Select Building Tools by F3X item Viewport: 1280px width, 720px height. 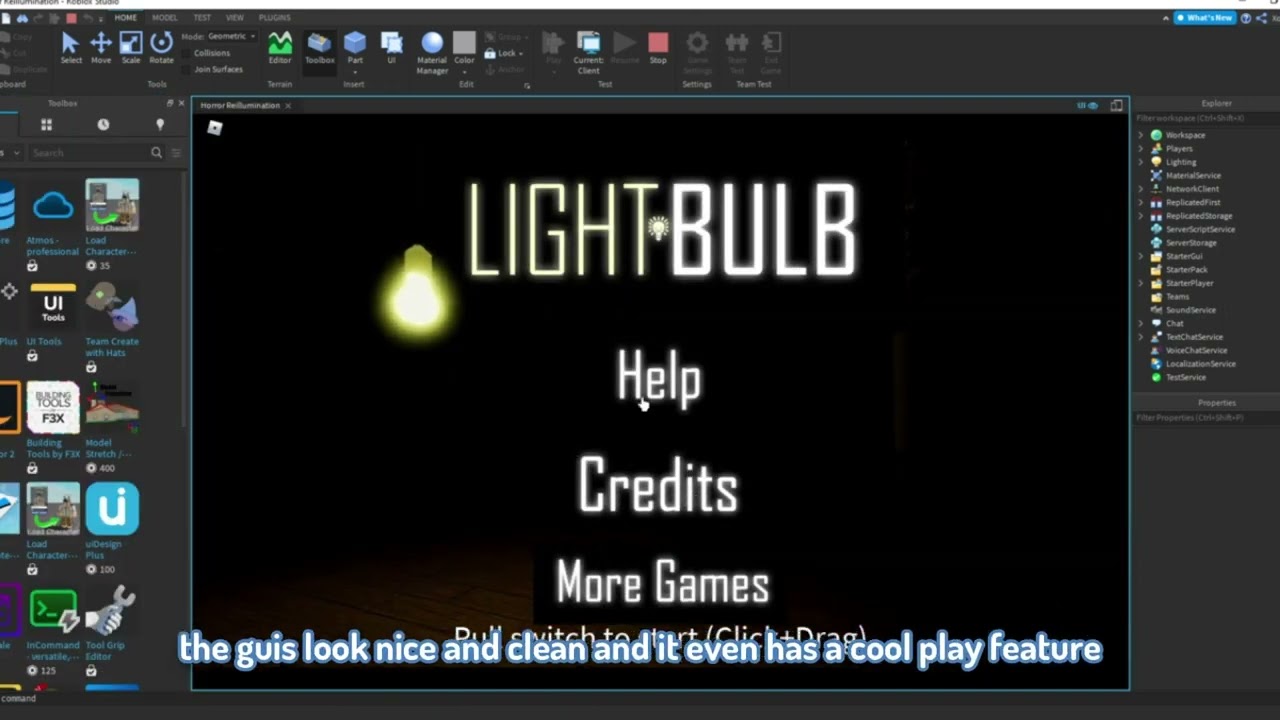click(x=53, y=427)
